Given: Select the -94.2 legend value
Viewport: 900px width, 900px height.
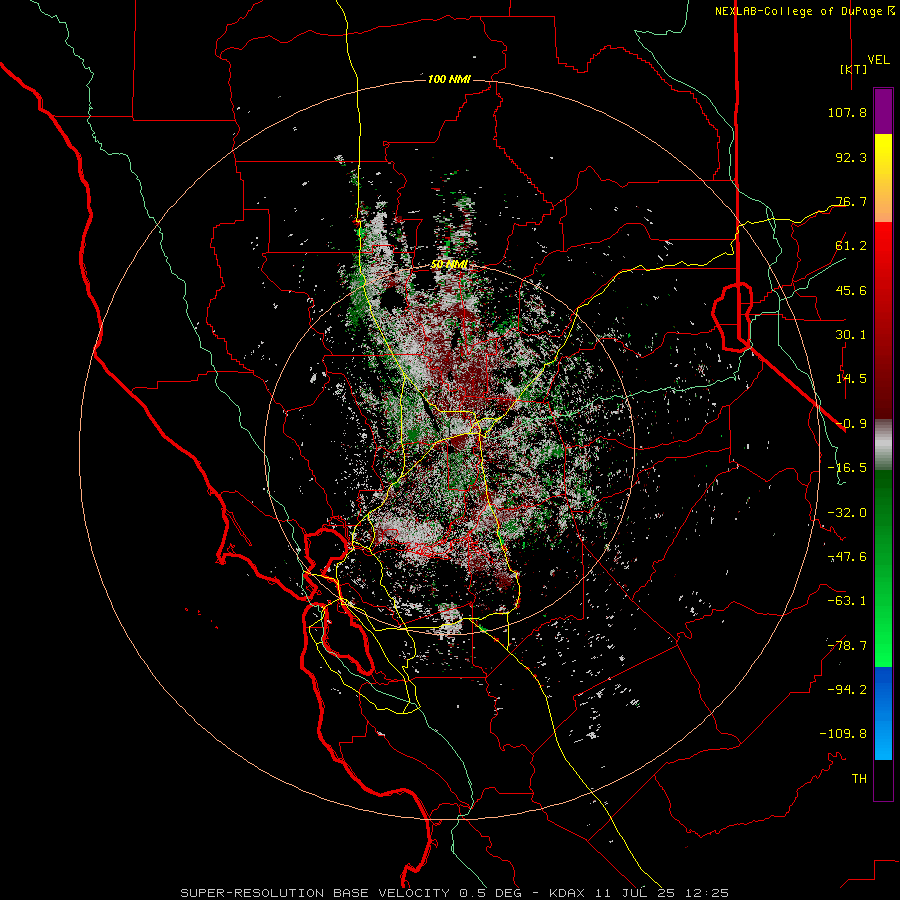Looking at the screenshot, I should [x=847, y=690].
